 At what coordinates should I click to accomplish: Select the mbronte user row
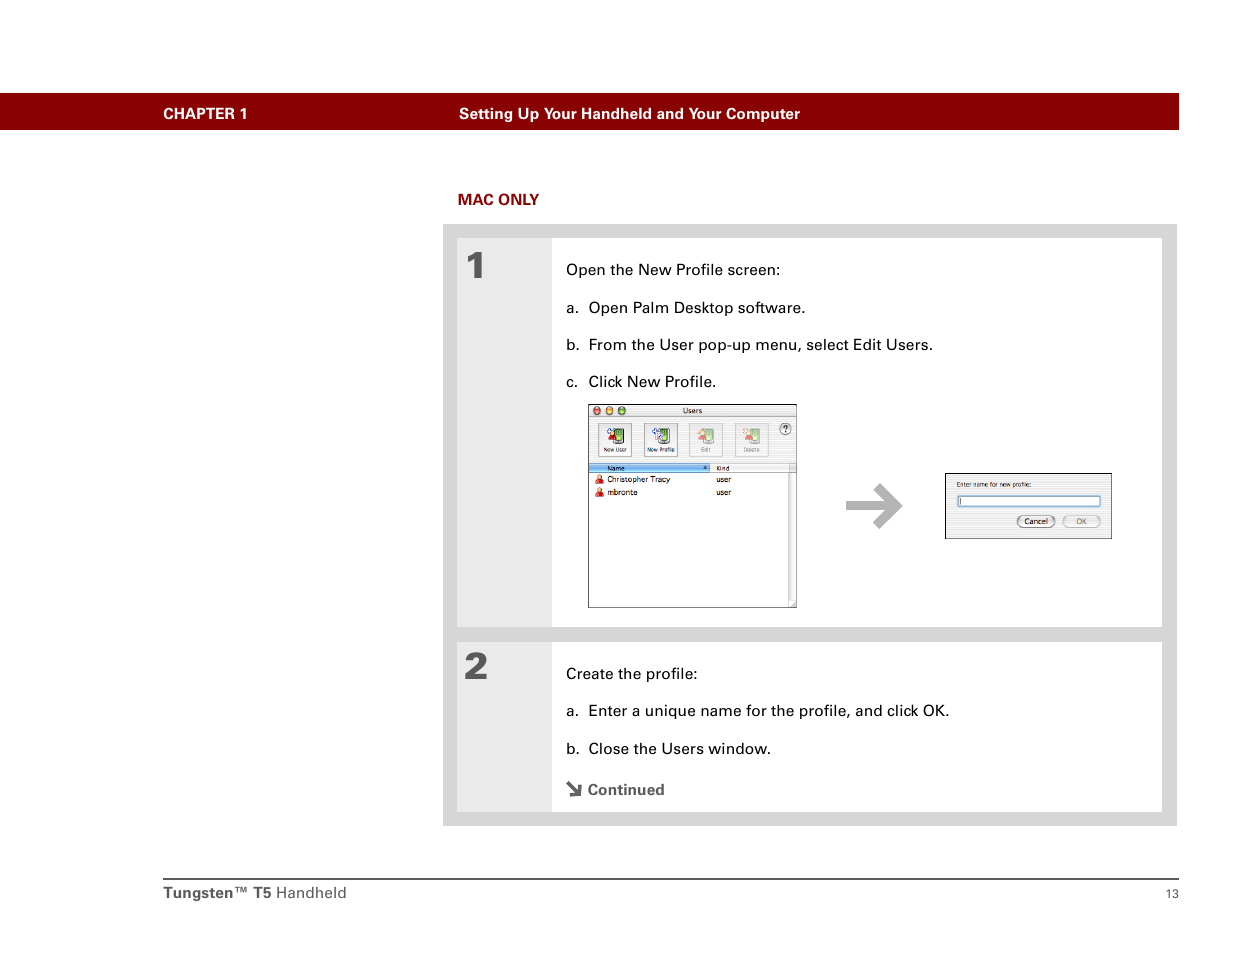tap(688, 493)
